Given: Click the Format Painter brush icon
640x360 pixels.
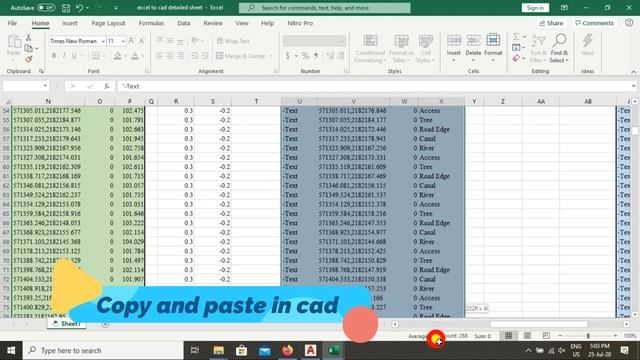Looking at the screenshot, I should [x=29, y=59].
